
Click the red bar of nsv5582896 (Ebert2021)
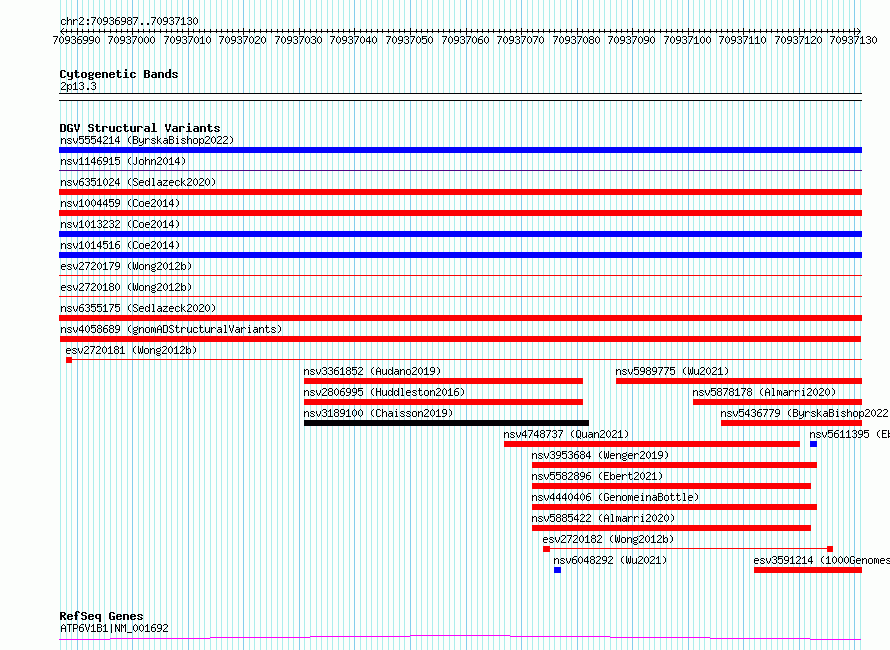(x=671, y=486)
